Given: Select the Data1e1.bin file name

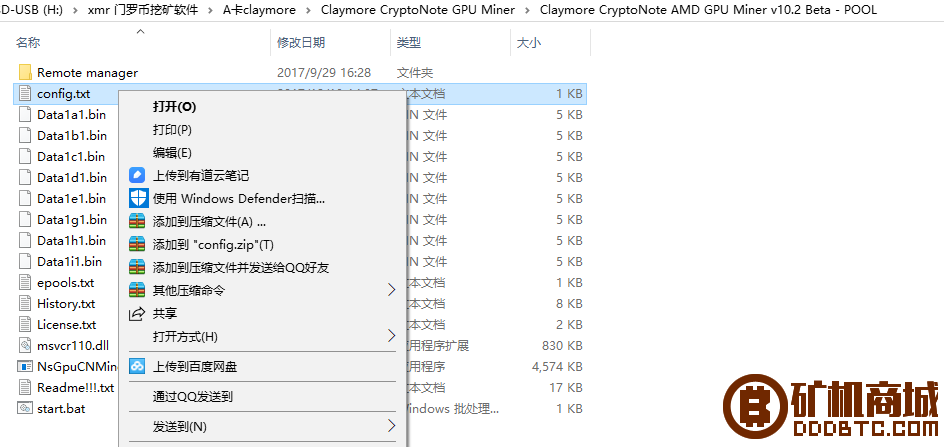Looking at the screenshot, I should click(x=72, y=199).
